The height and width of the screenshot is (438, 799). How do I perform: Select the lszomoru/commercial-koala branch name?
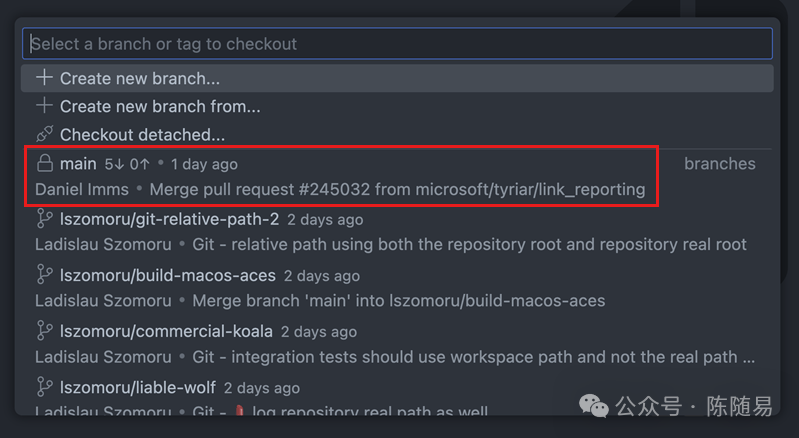(166, 331)
